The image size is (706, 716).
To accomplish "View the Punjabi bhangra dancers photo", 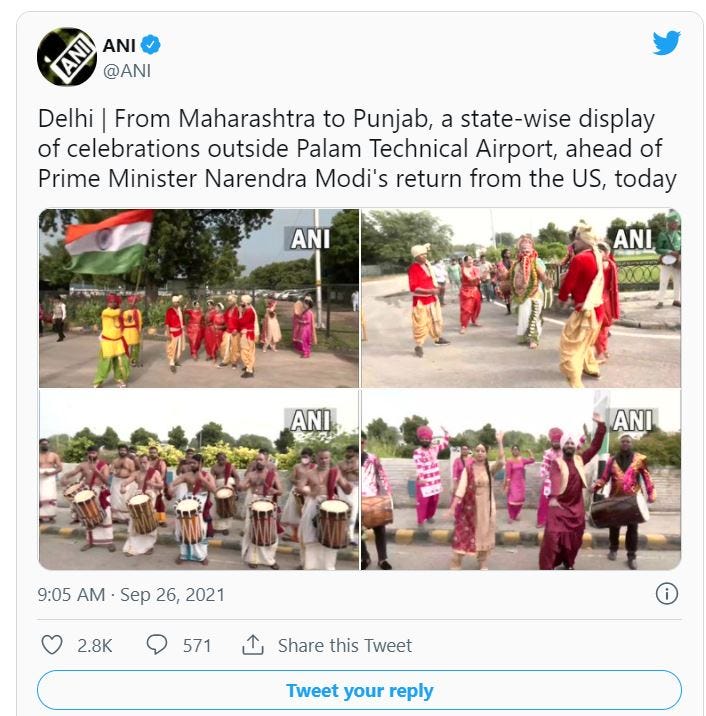I will pyautogui.click(x=521, y=480).
